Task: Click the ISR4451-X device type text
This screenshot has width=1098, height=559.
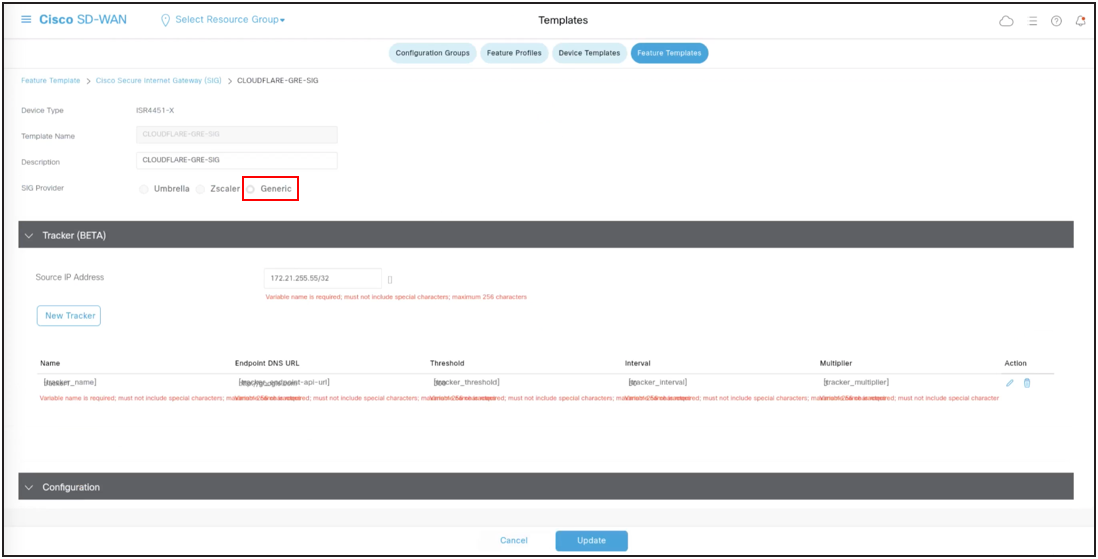Action: (x=154, y=111)
